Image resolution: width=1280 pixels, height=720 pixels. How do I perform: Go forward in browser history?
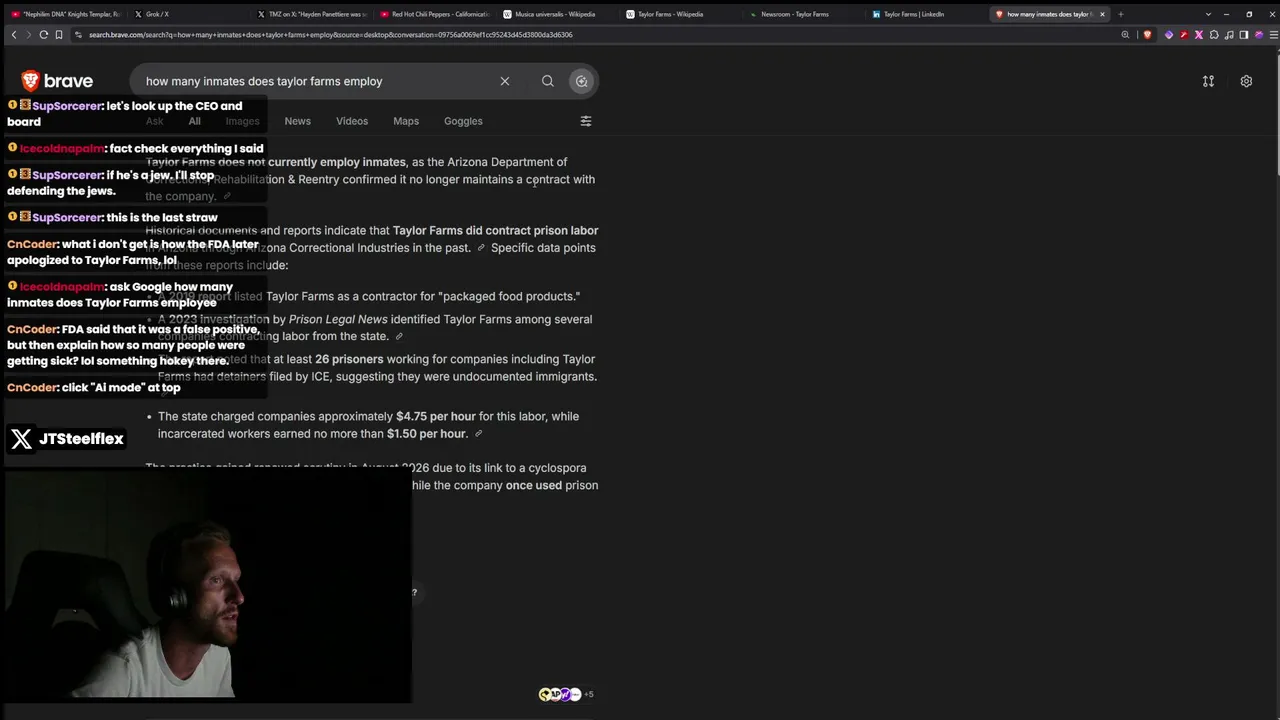click(28, 34)
